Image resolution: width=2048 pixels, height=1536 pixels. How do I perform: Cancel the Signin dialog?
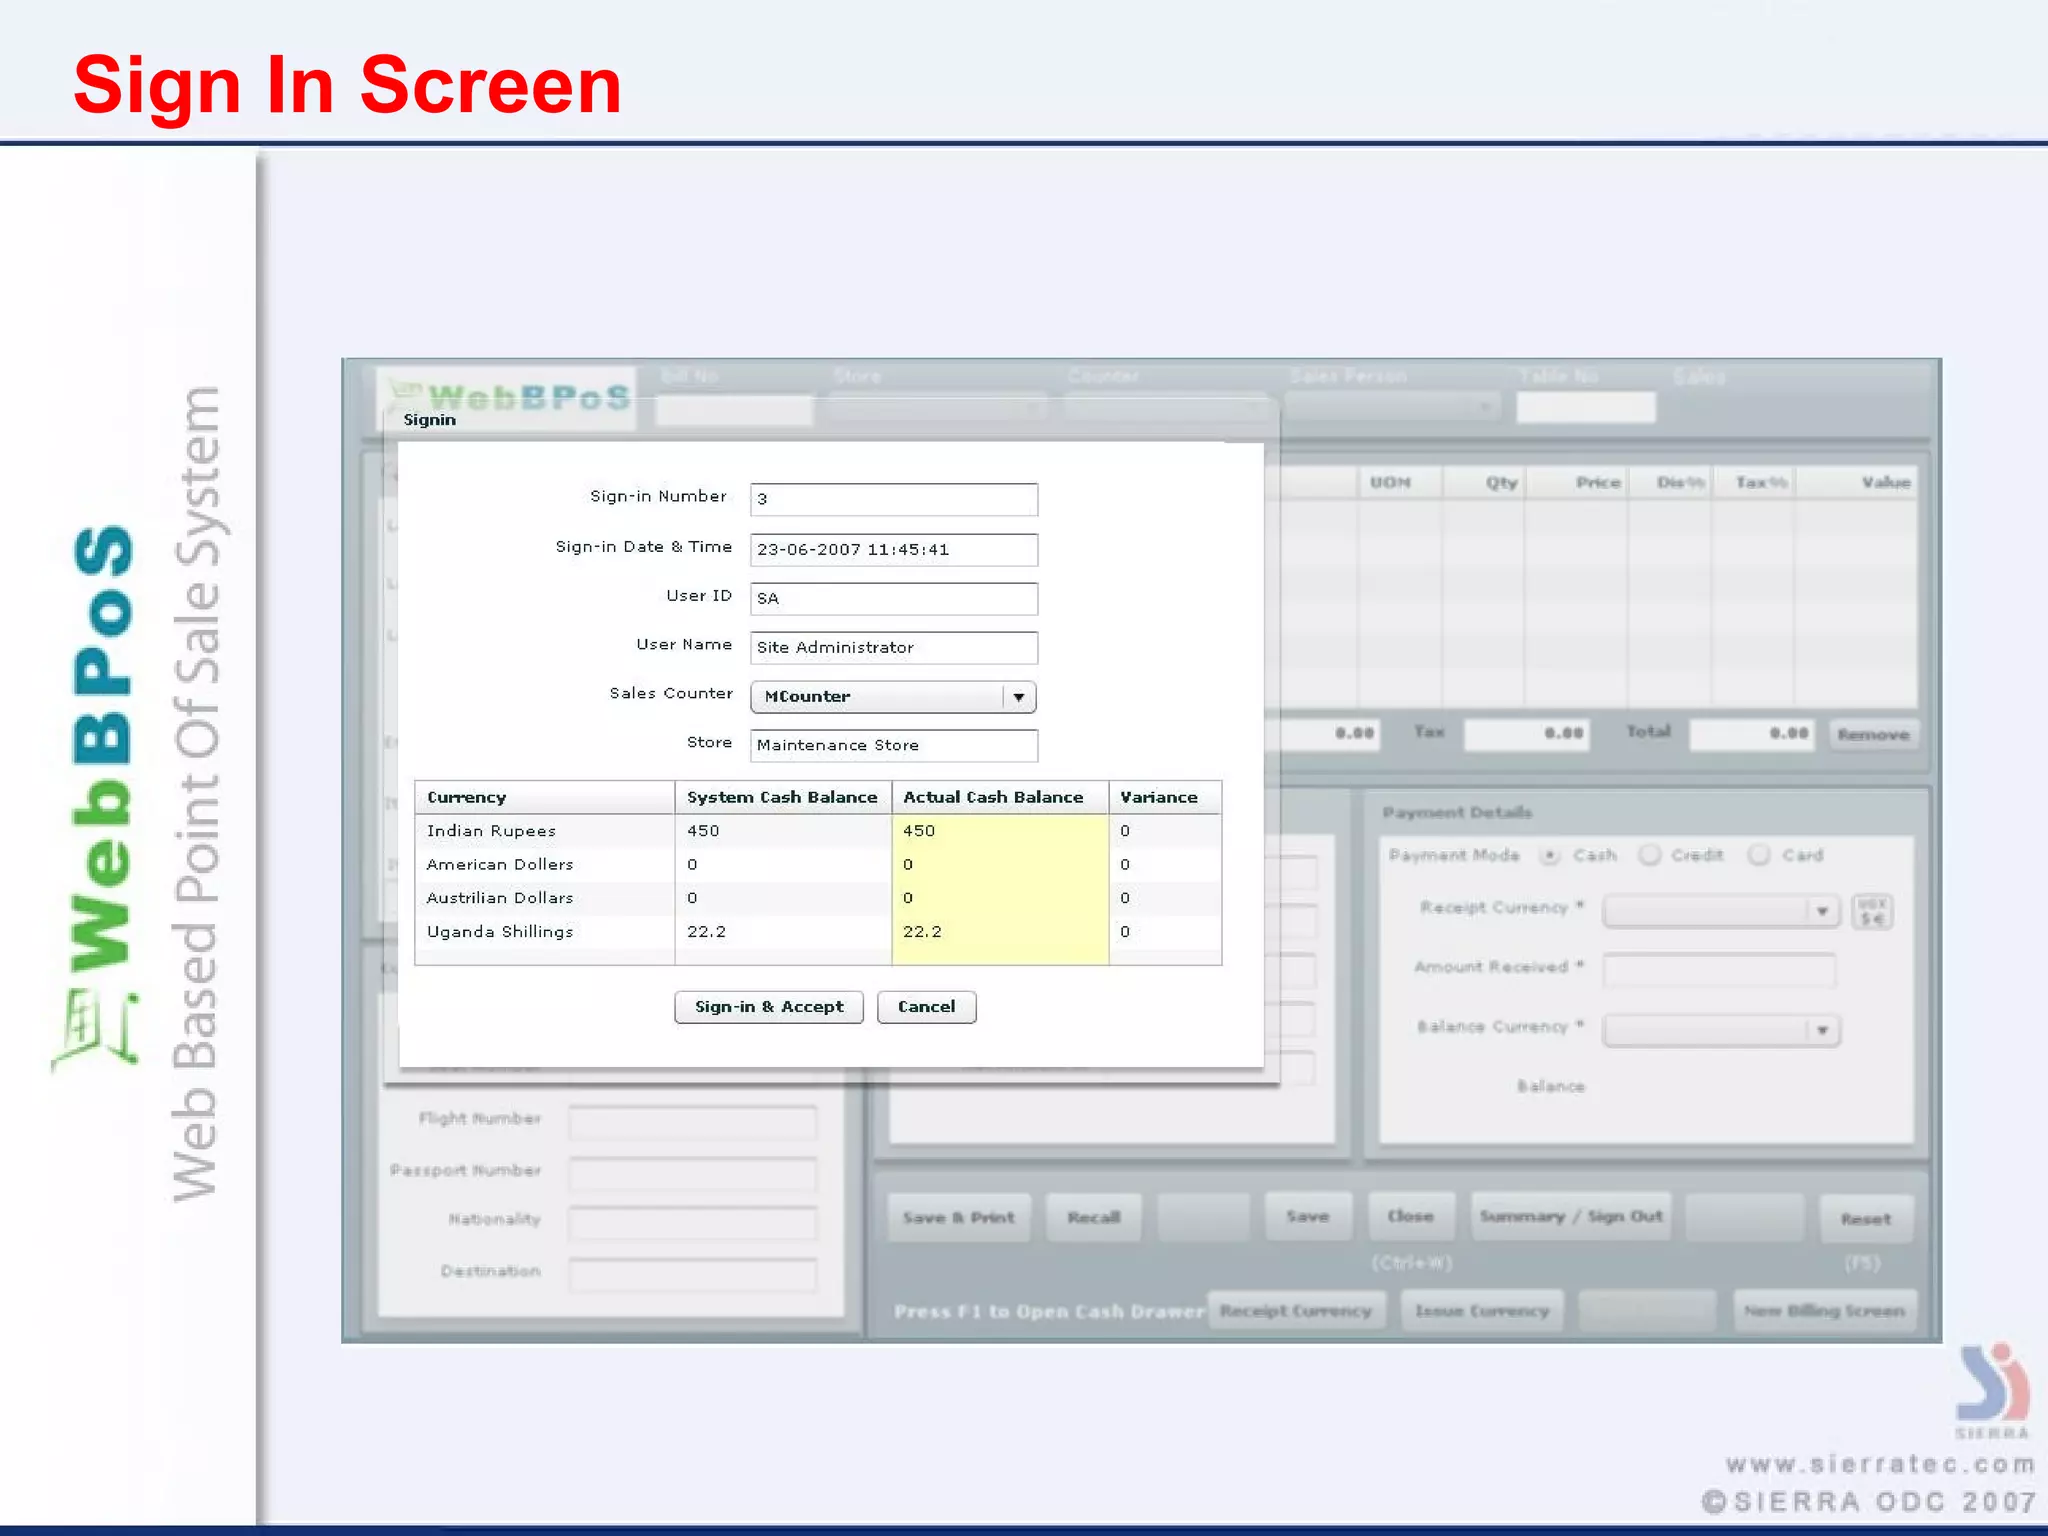(x=926, y=1007)
